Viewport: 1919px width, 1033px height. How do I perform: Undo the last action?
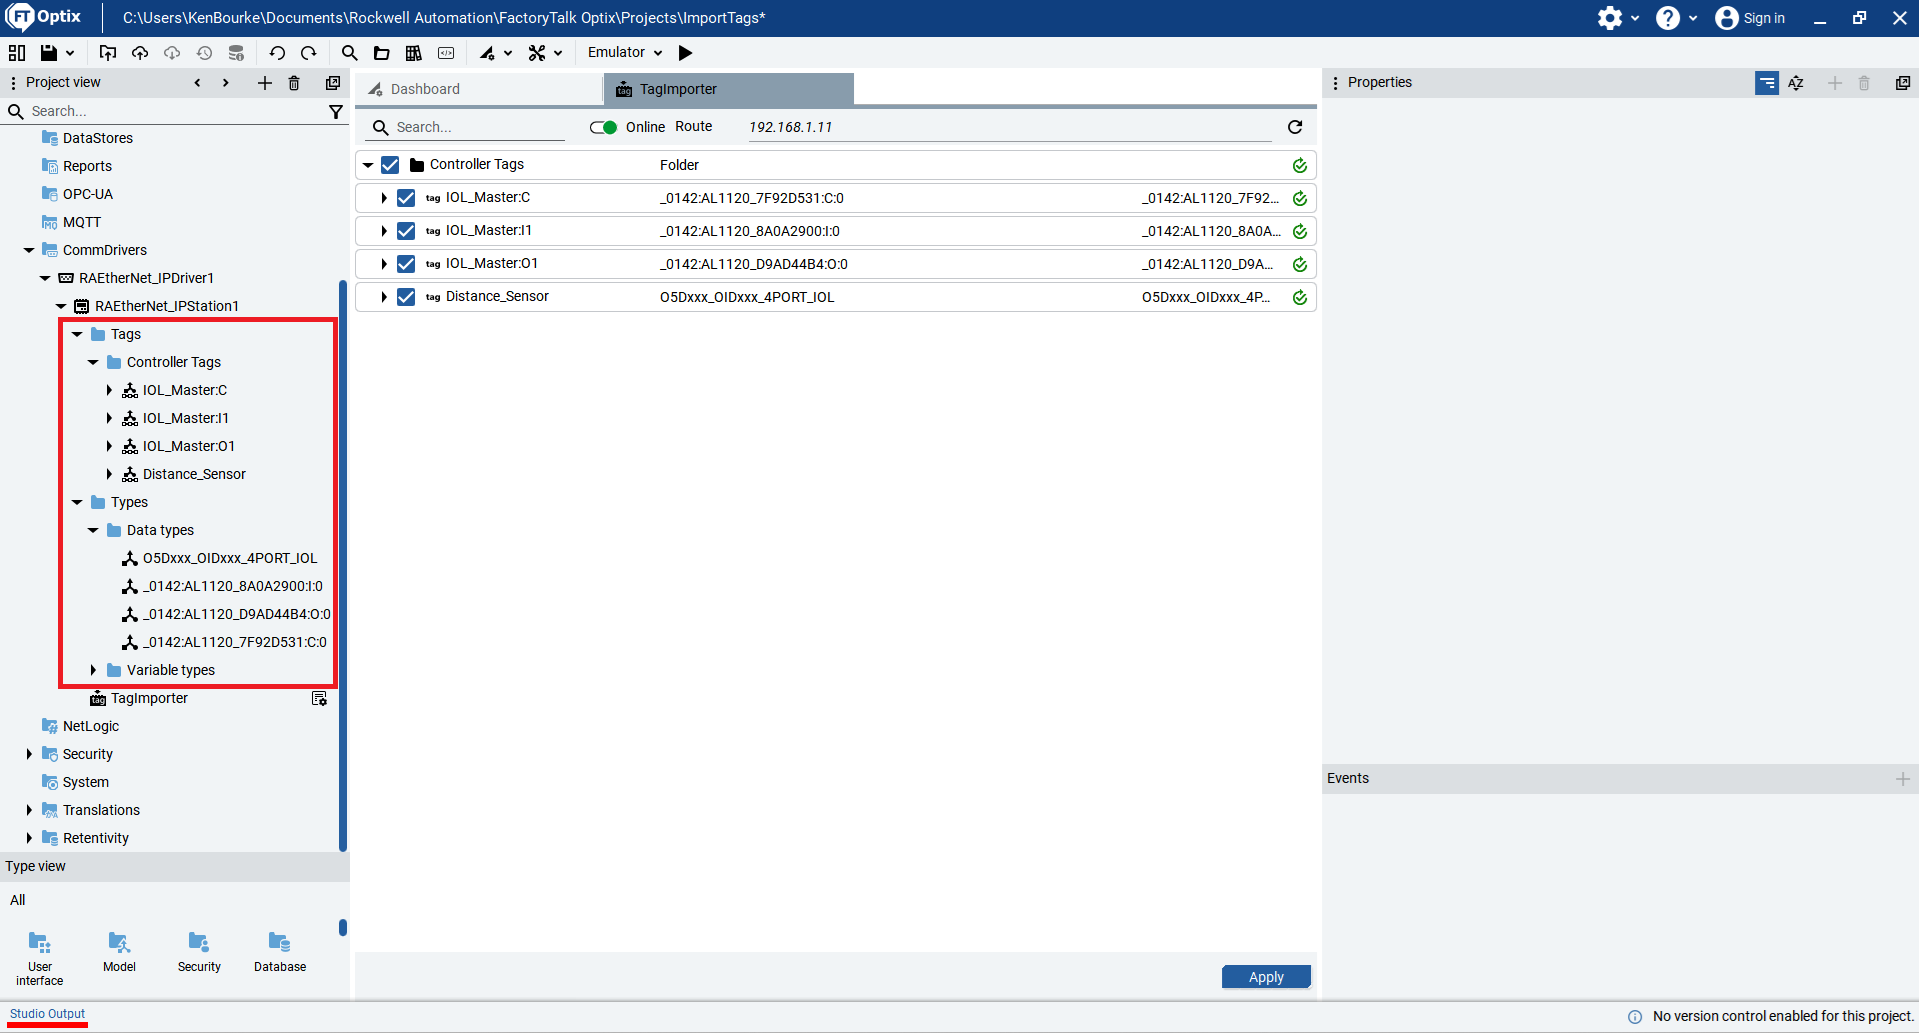pyautogui.click(x=277, y=53)
